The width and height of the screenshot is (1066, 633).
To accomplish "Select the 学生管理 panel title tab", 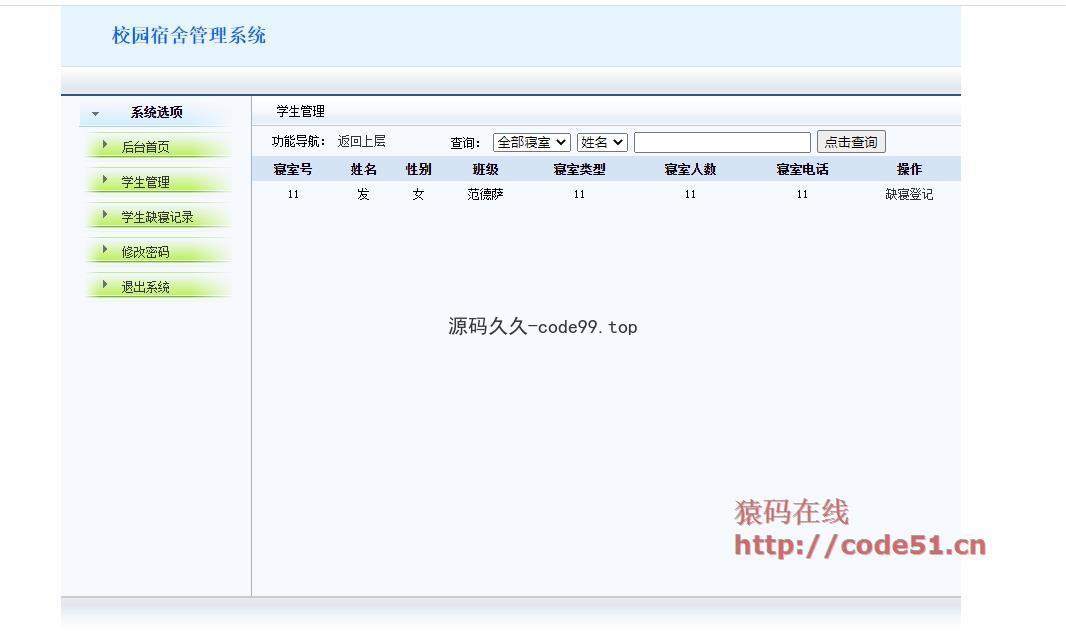I will [x=300, y=111].
